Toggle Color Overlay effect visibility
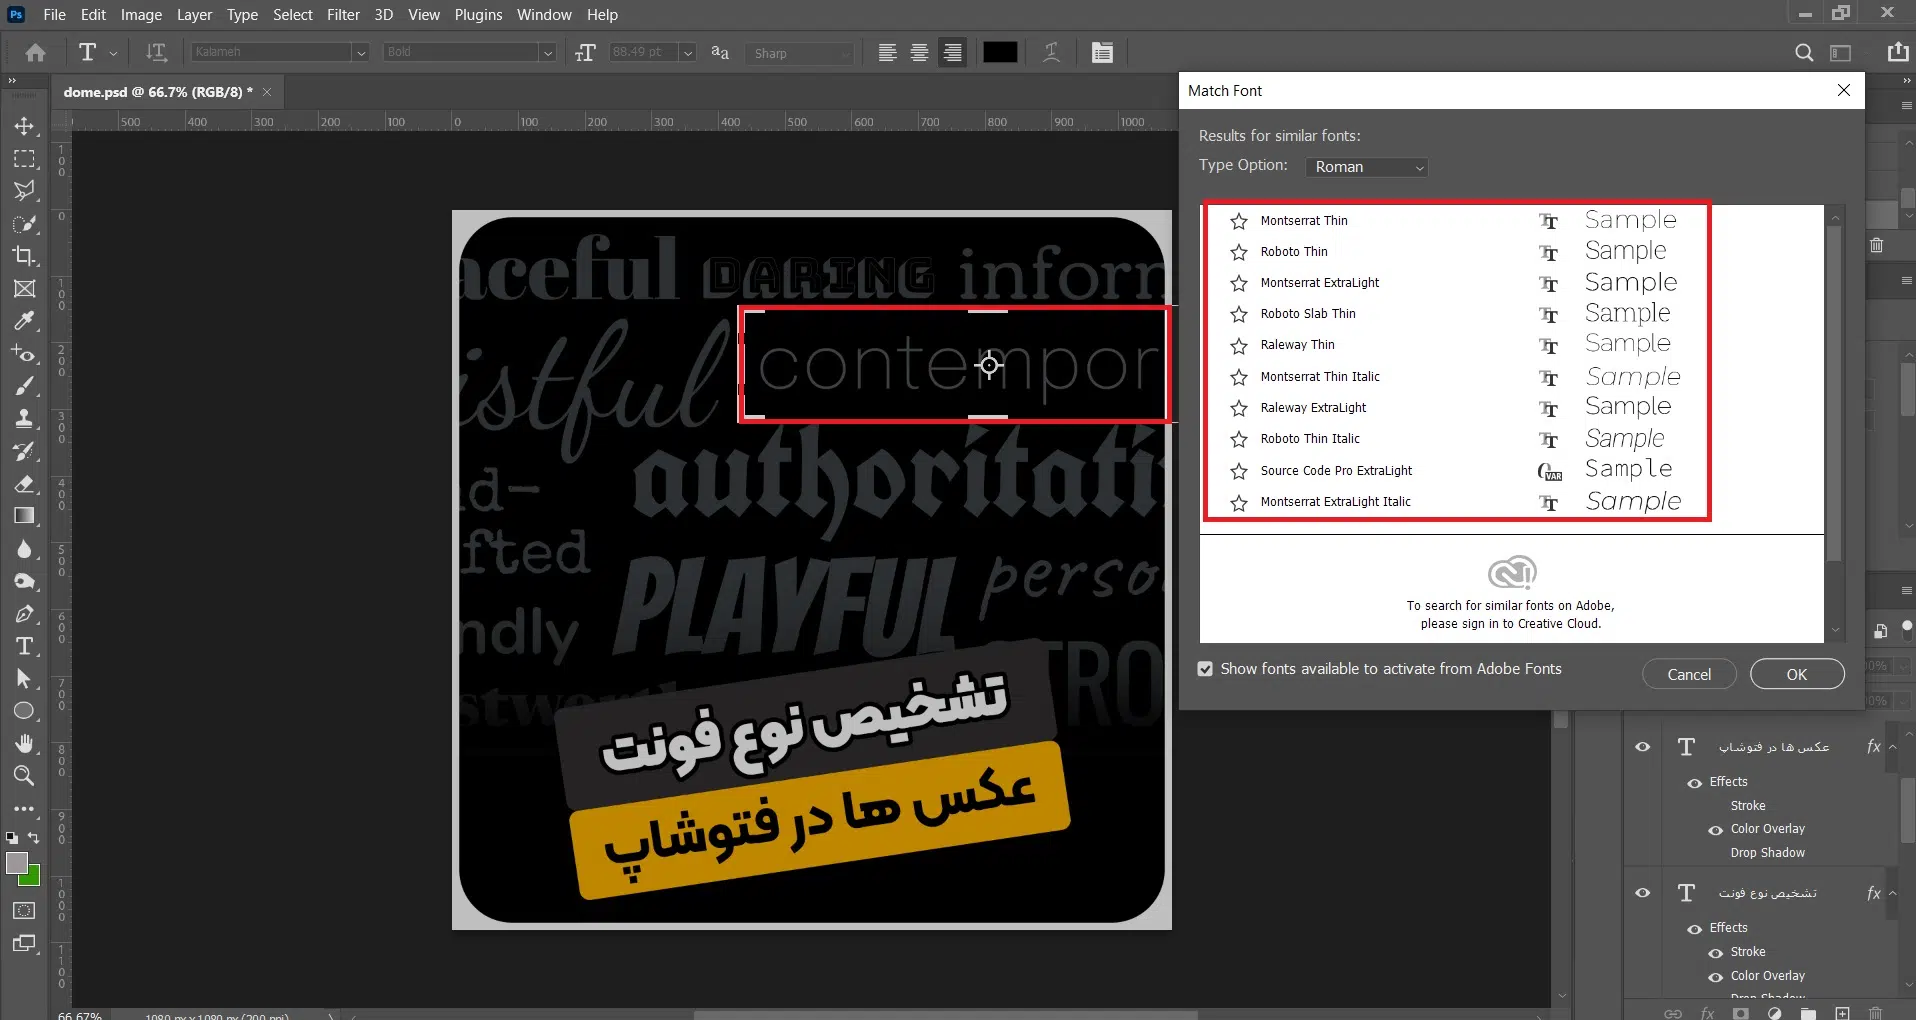The height and width of the screenshot is (1020, 1916). (x=1715, y=830)
